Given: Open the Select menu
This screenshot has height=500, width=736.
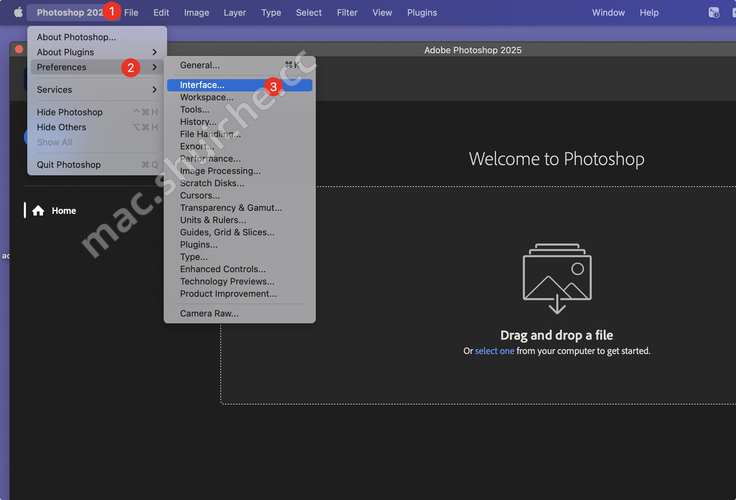Looking at the screenshot, I should point(308,13).
